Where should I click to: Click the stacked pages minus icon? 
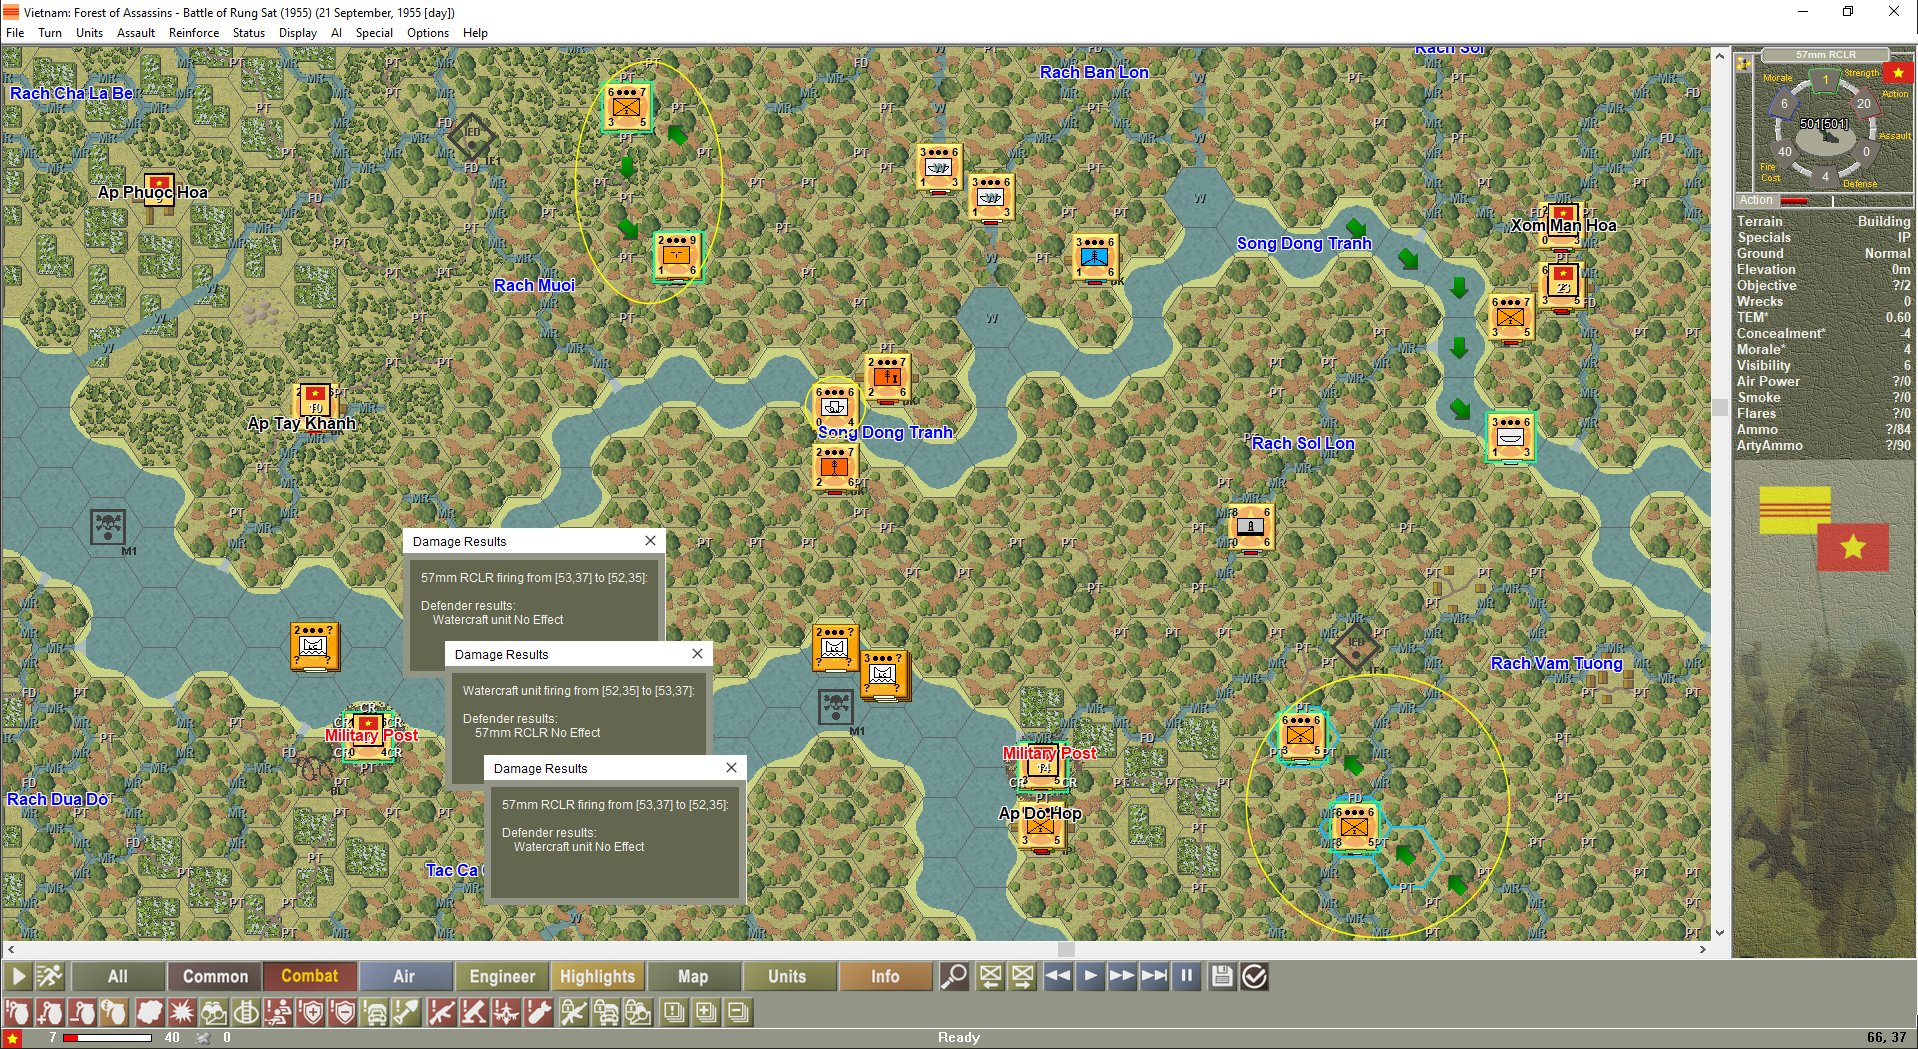click(739, 1012)
